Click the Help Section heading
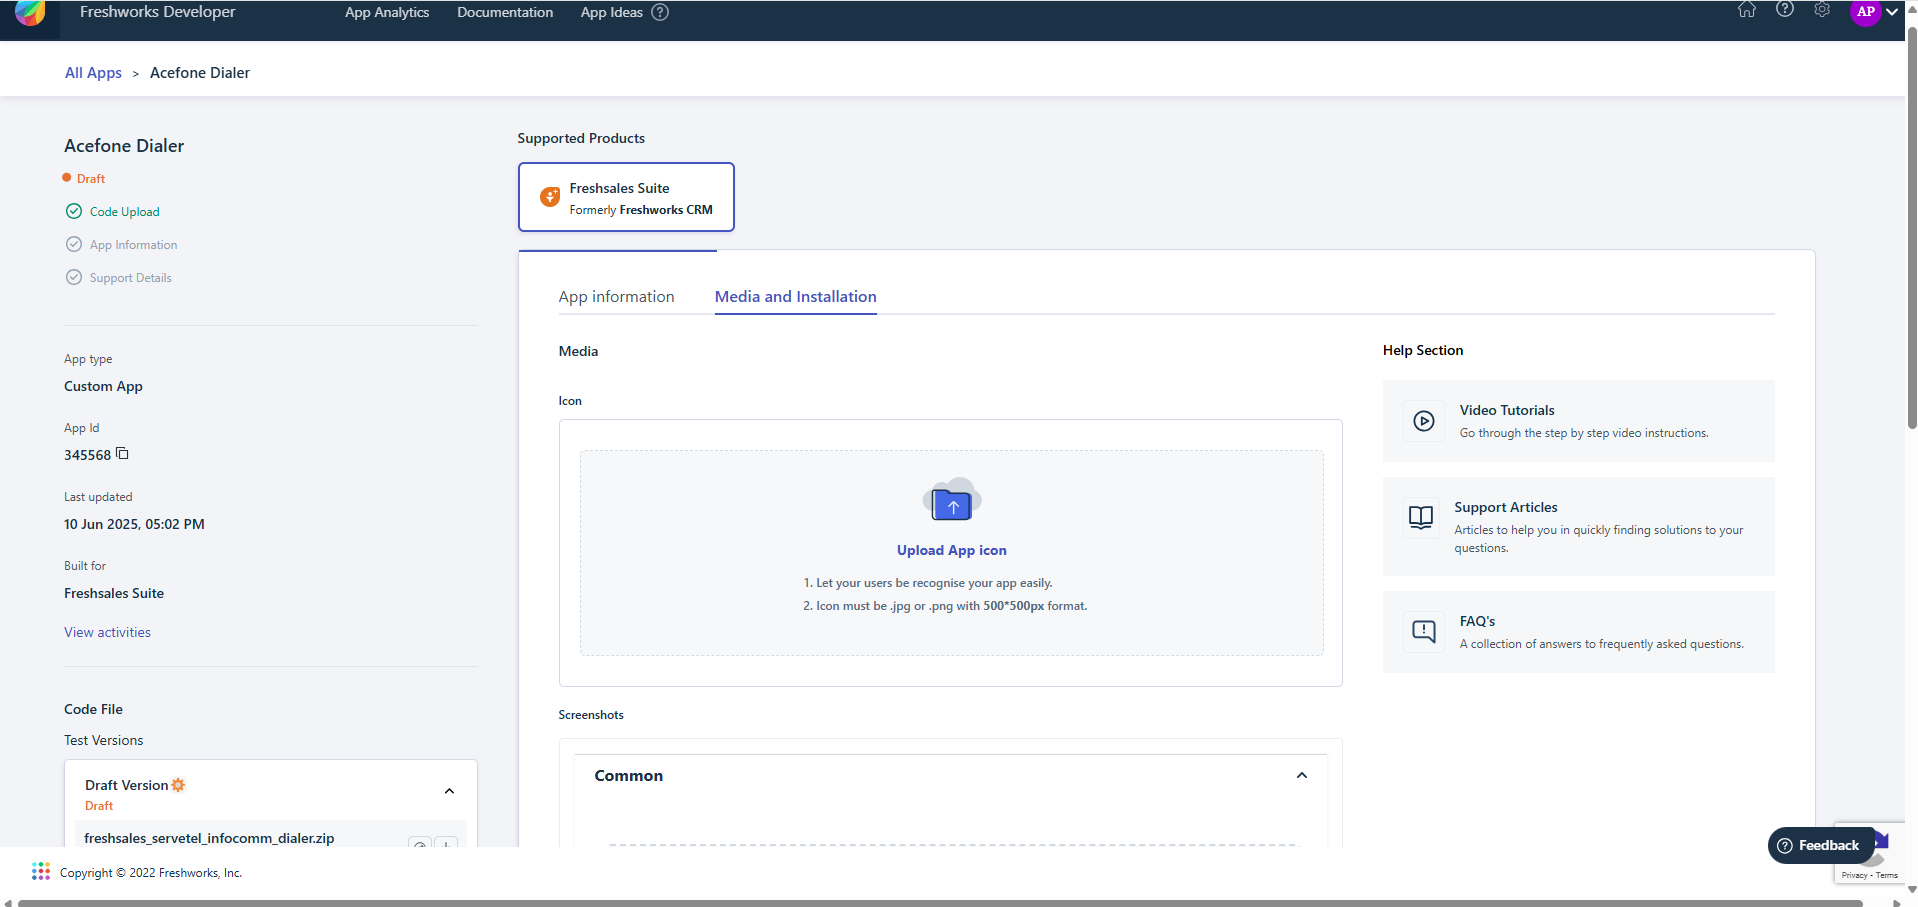This screenshot has width=1918, height=907. [x=1423, y=350]
